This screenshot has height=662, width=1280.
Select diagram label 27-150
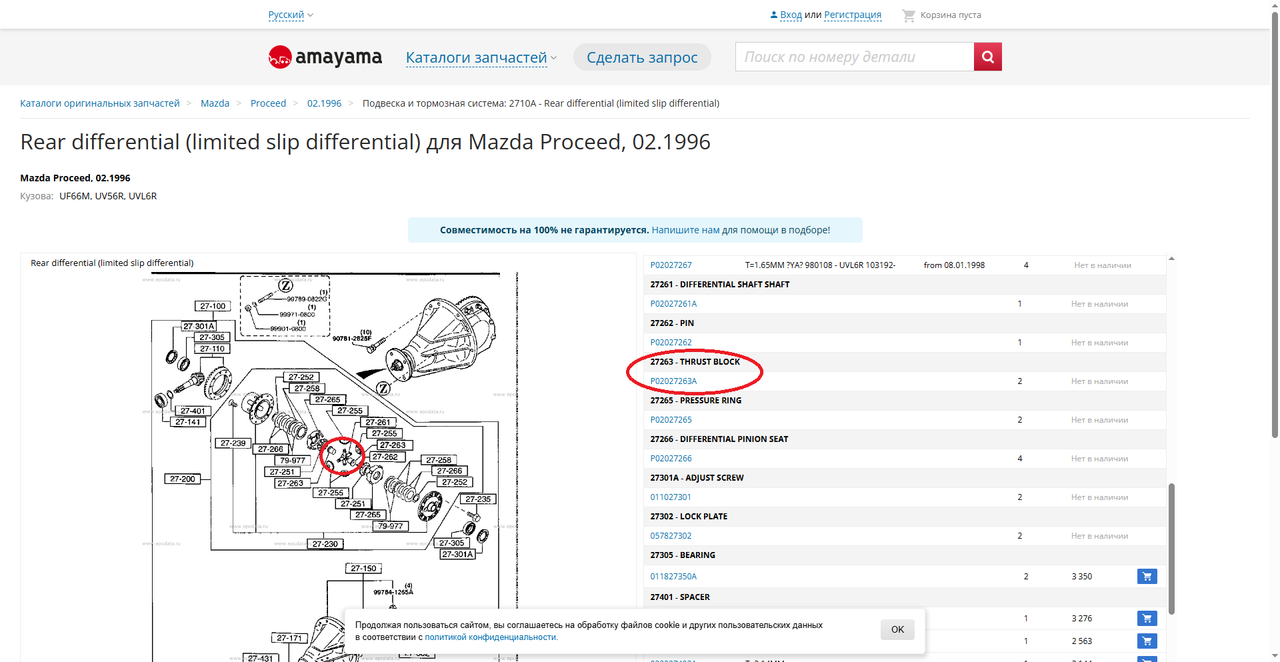pyautogui.click(x=364, y=569)
